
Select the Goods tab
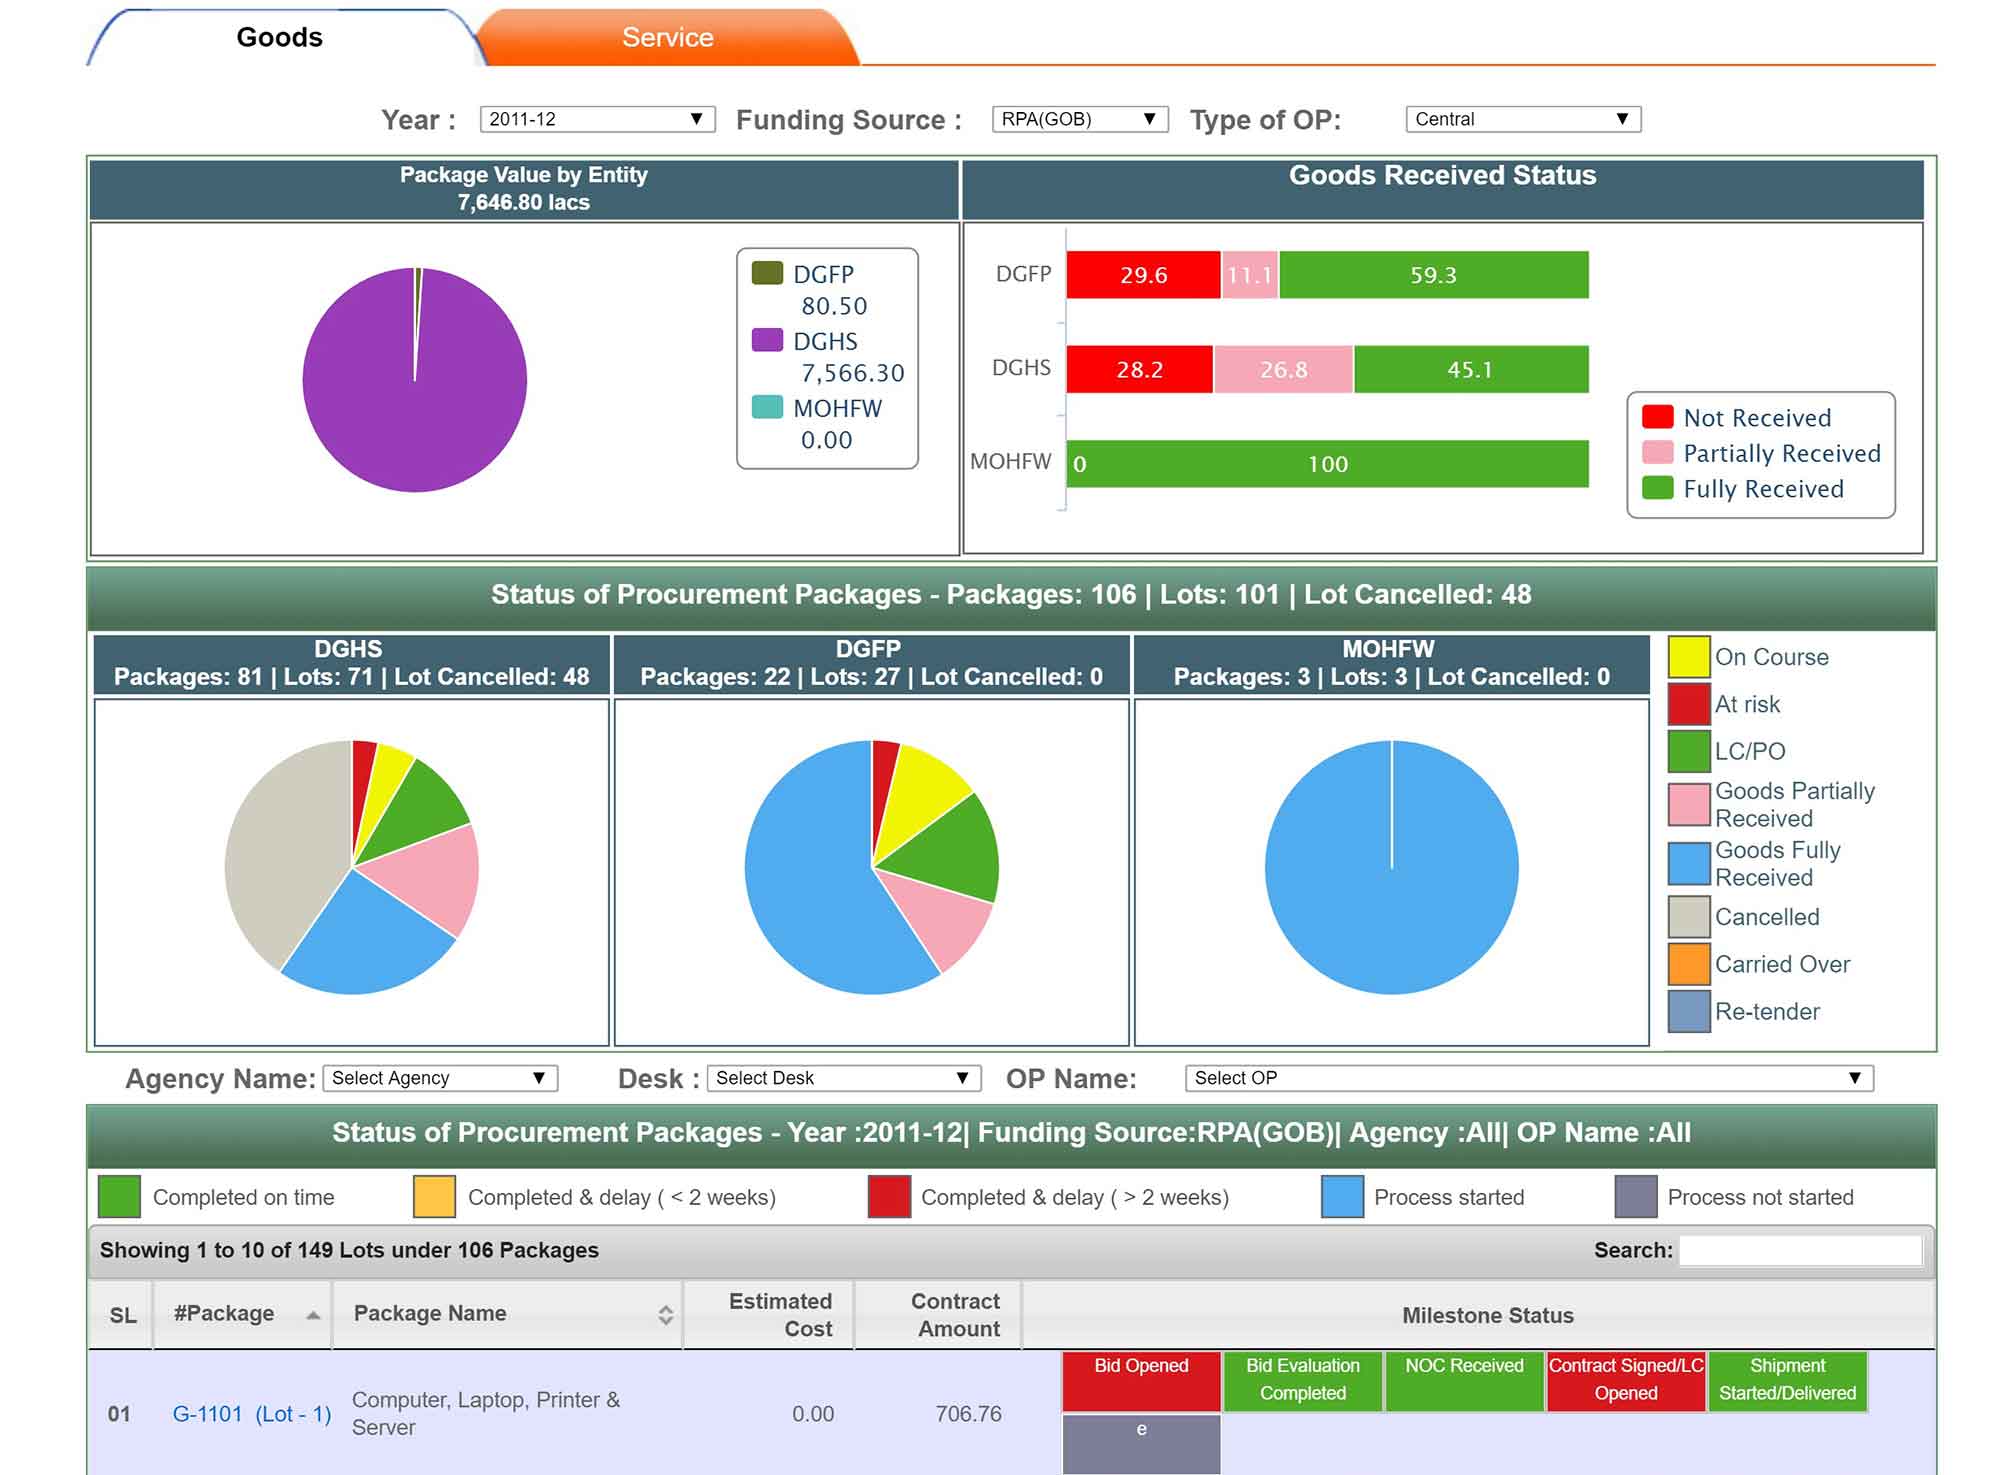point(279,38)
